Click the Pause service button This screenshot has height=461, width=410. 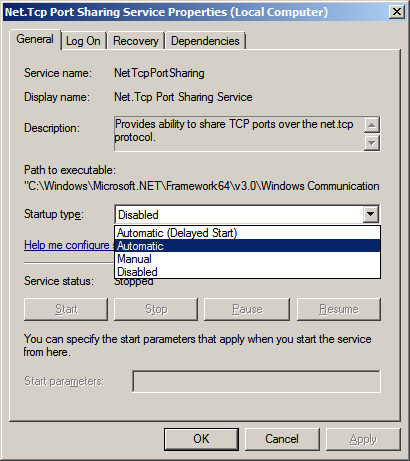247,309
